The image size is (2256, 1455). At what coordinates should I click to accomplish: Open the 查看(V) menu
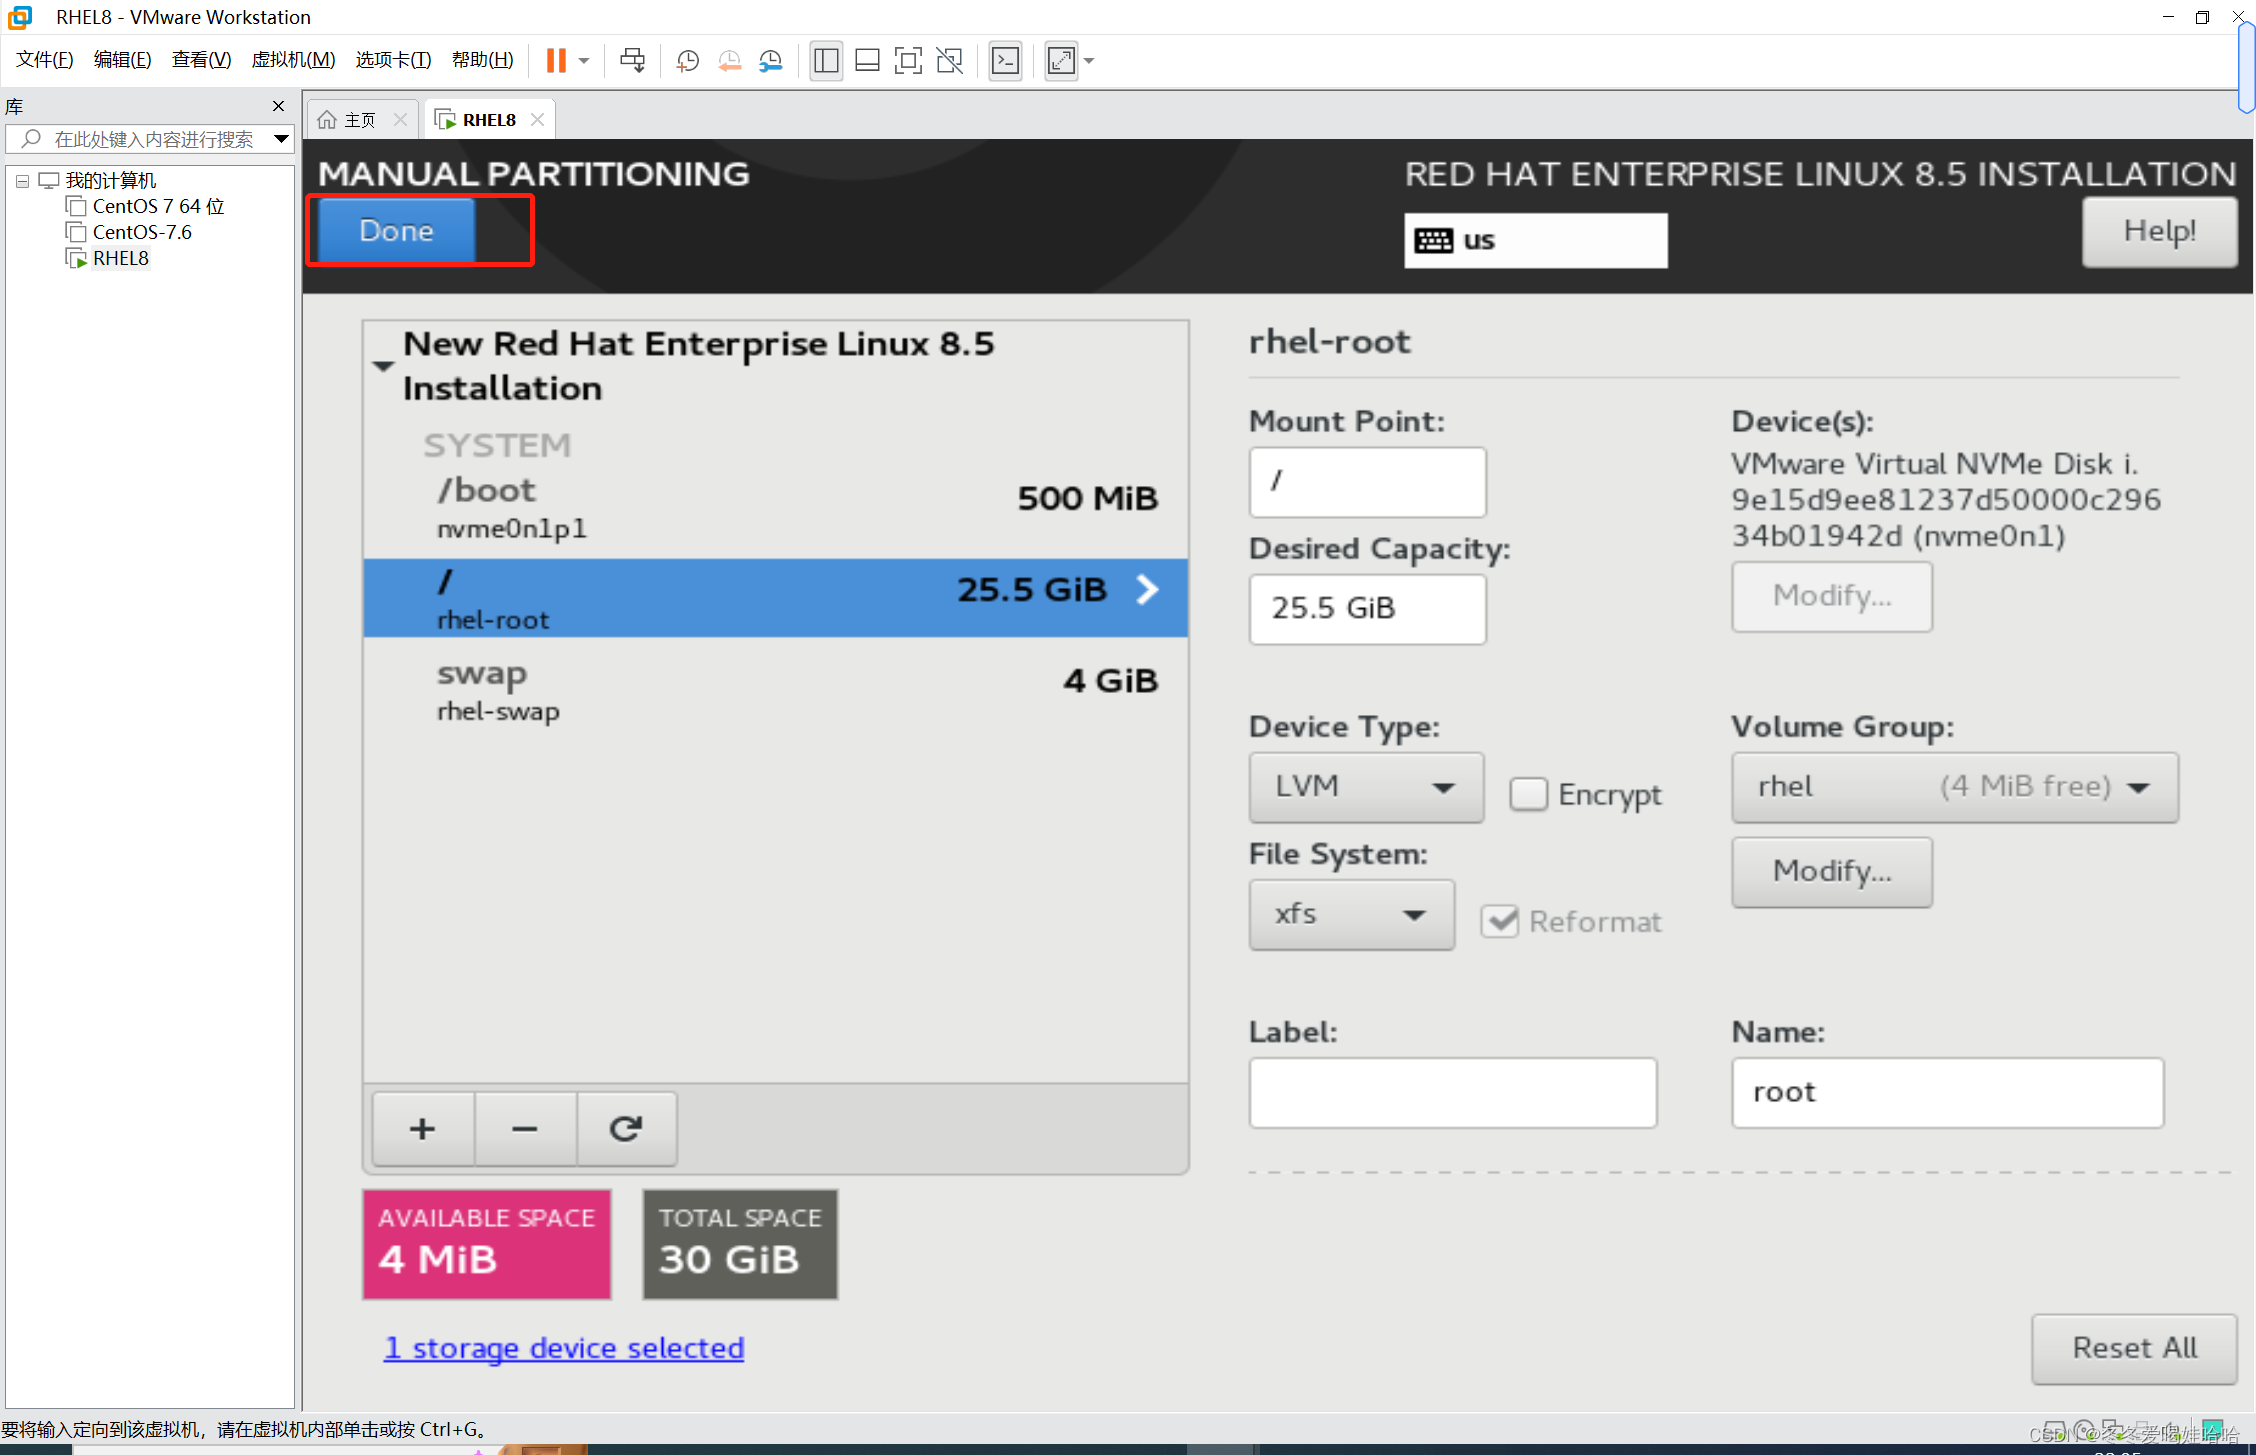tap(201, 59)
